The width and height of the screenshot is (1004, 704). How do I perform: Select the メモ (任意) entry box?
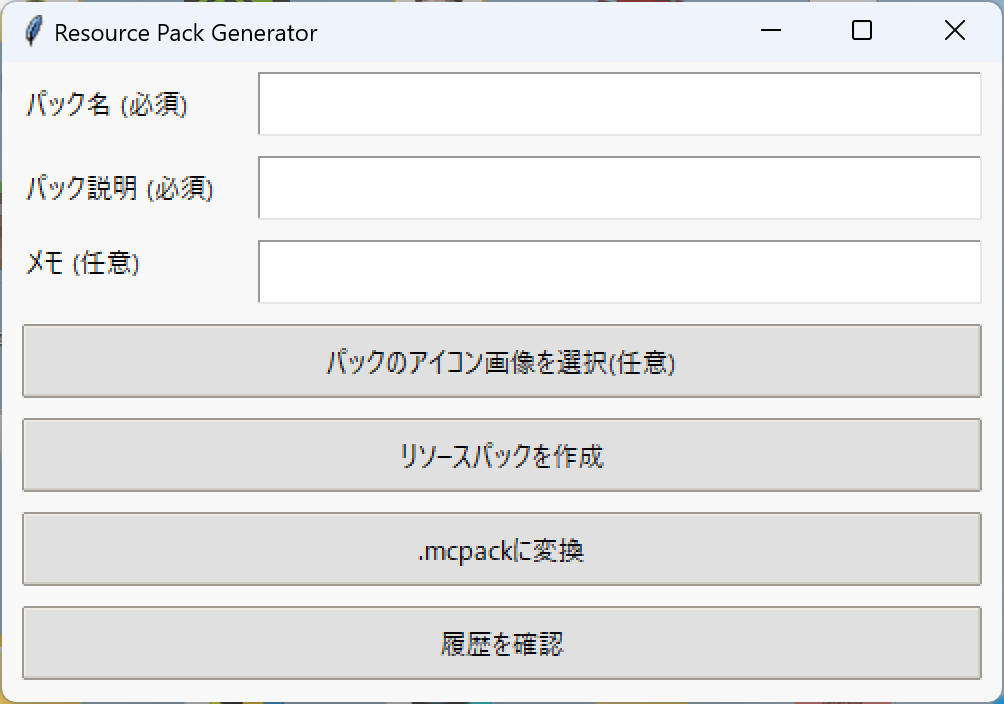619,271
